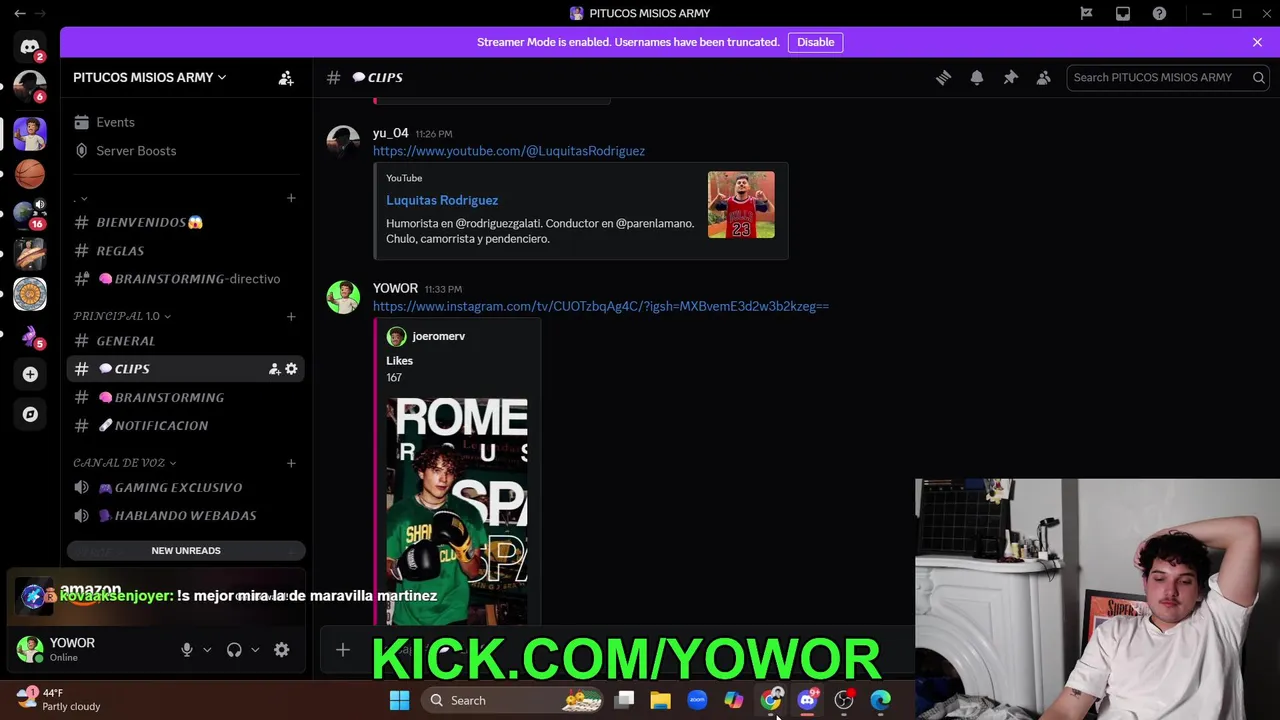Join GAMING EXCLUSIVO voice channel
The image size is (1280, 720).
point(186,487)
